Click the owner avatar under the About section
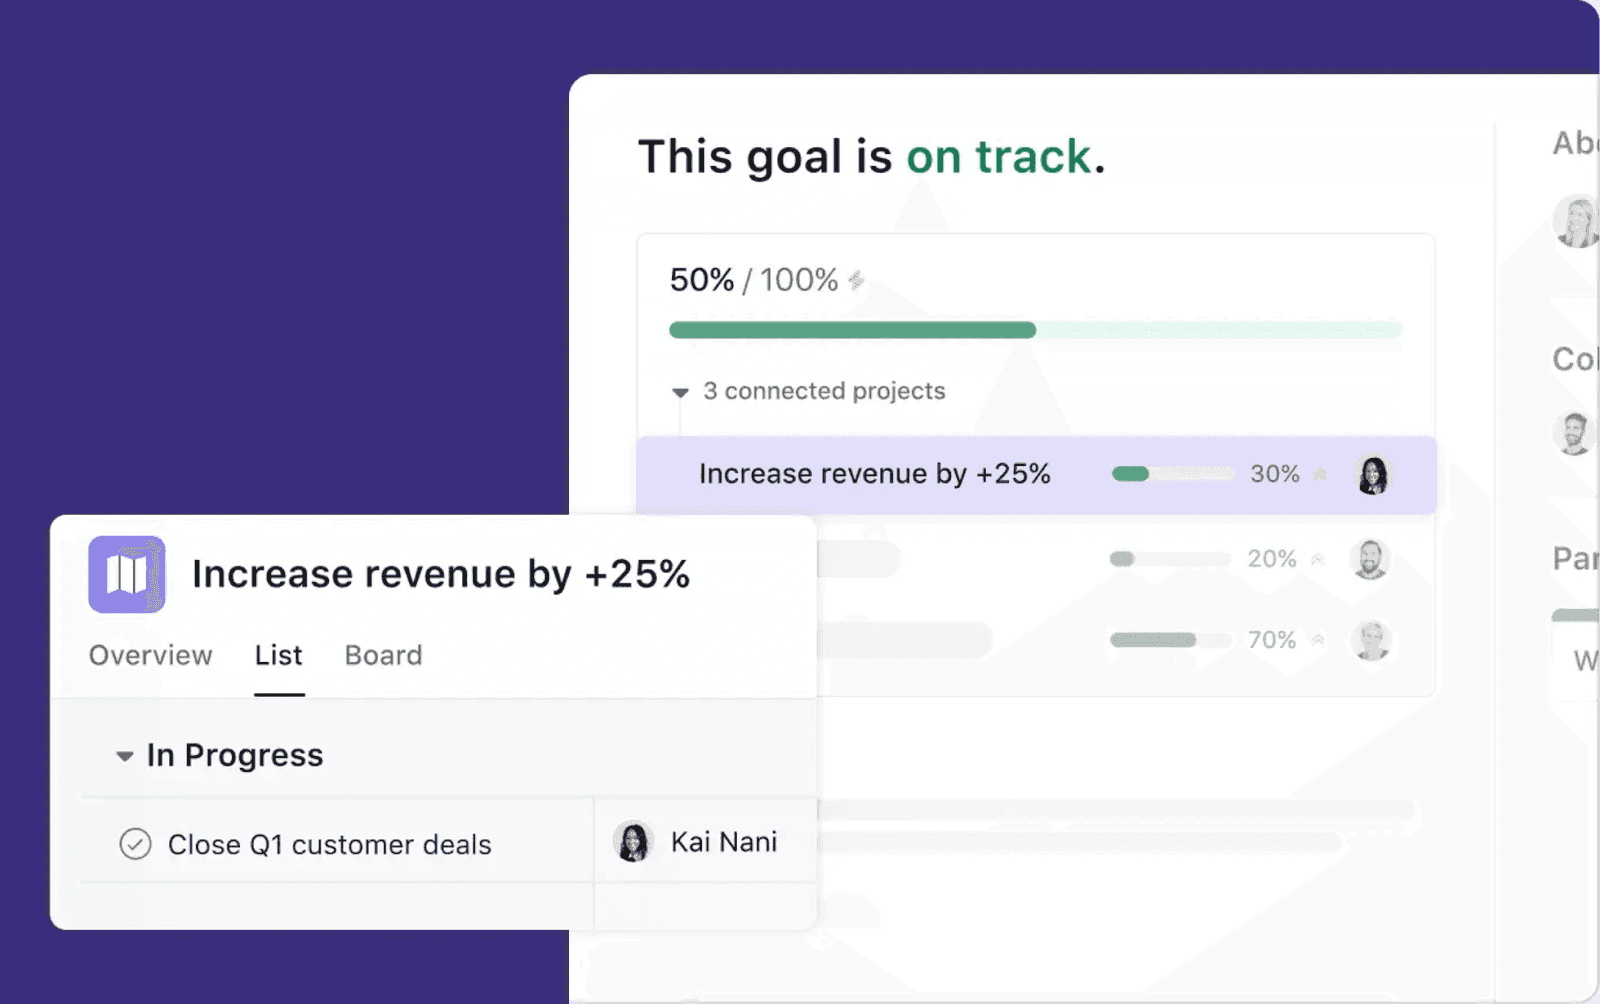Viewport: 1600px width, 1004px height. tap(1576, 222)
